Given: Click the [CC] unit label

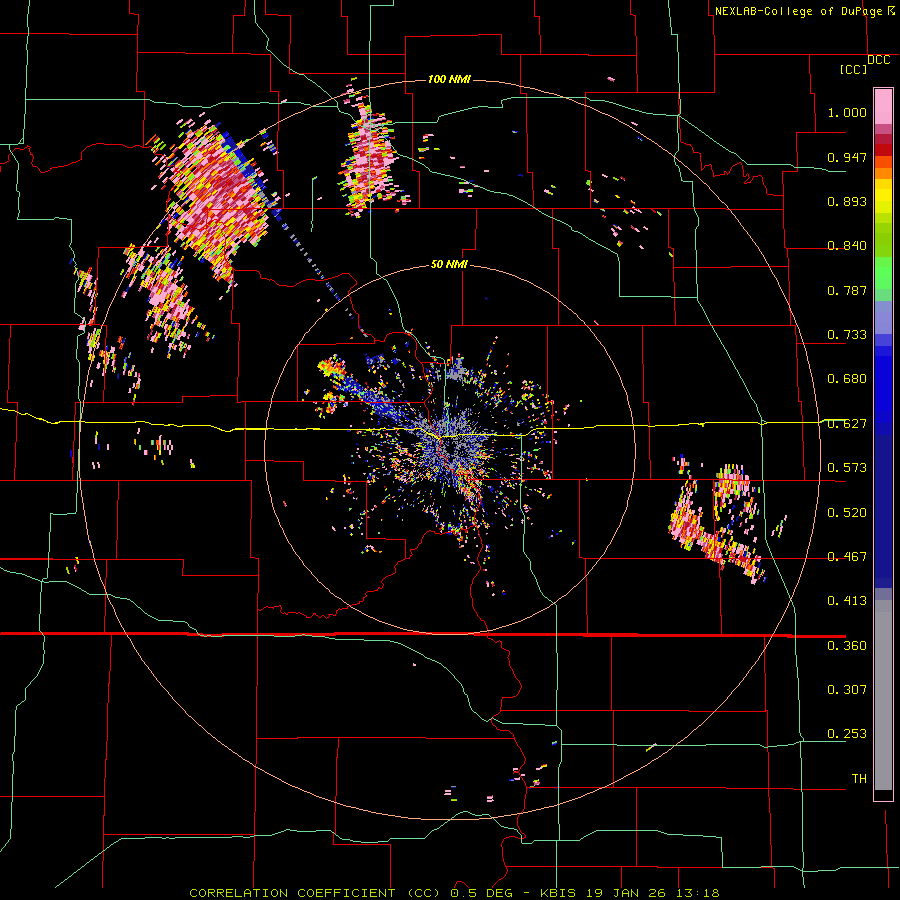Looking at the screenshot, I should click(x=853, y=69).
